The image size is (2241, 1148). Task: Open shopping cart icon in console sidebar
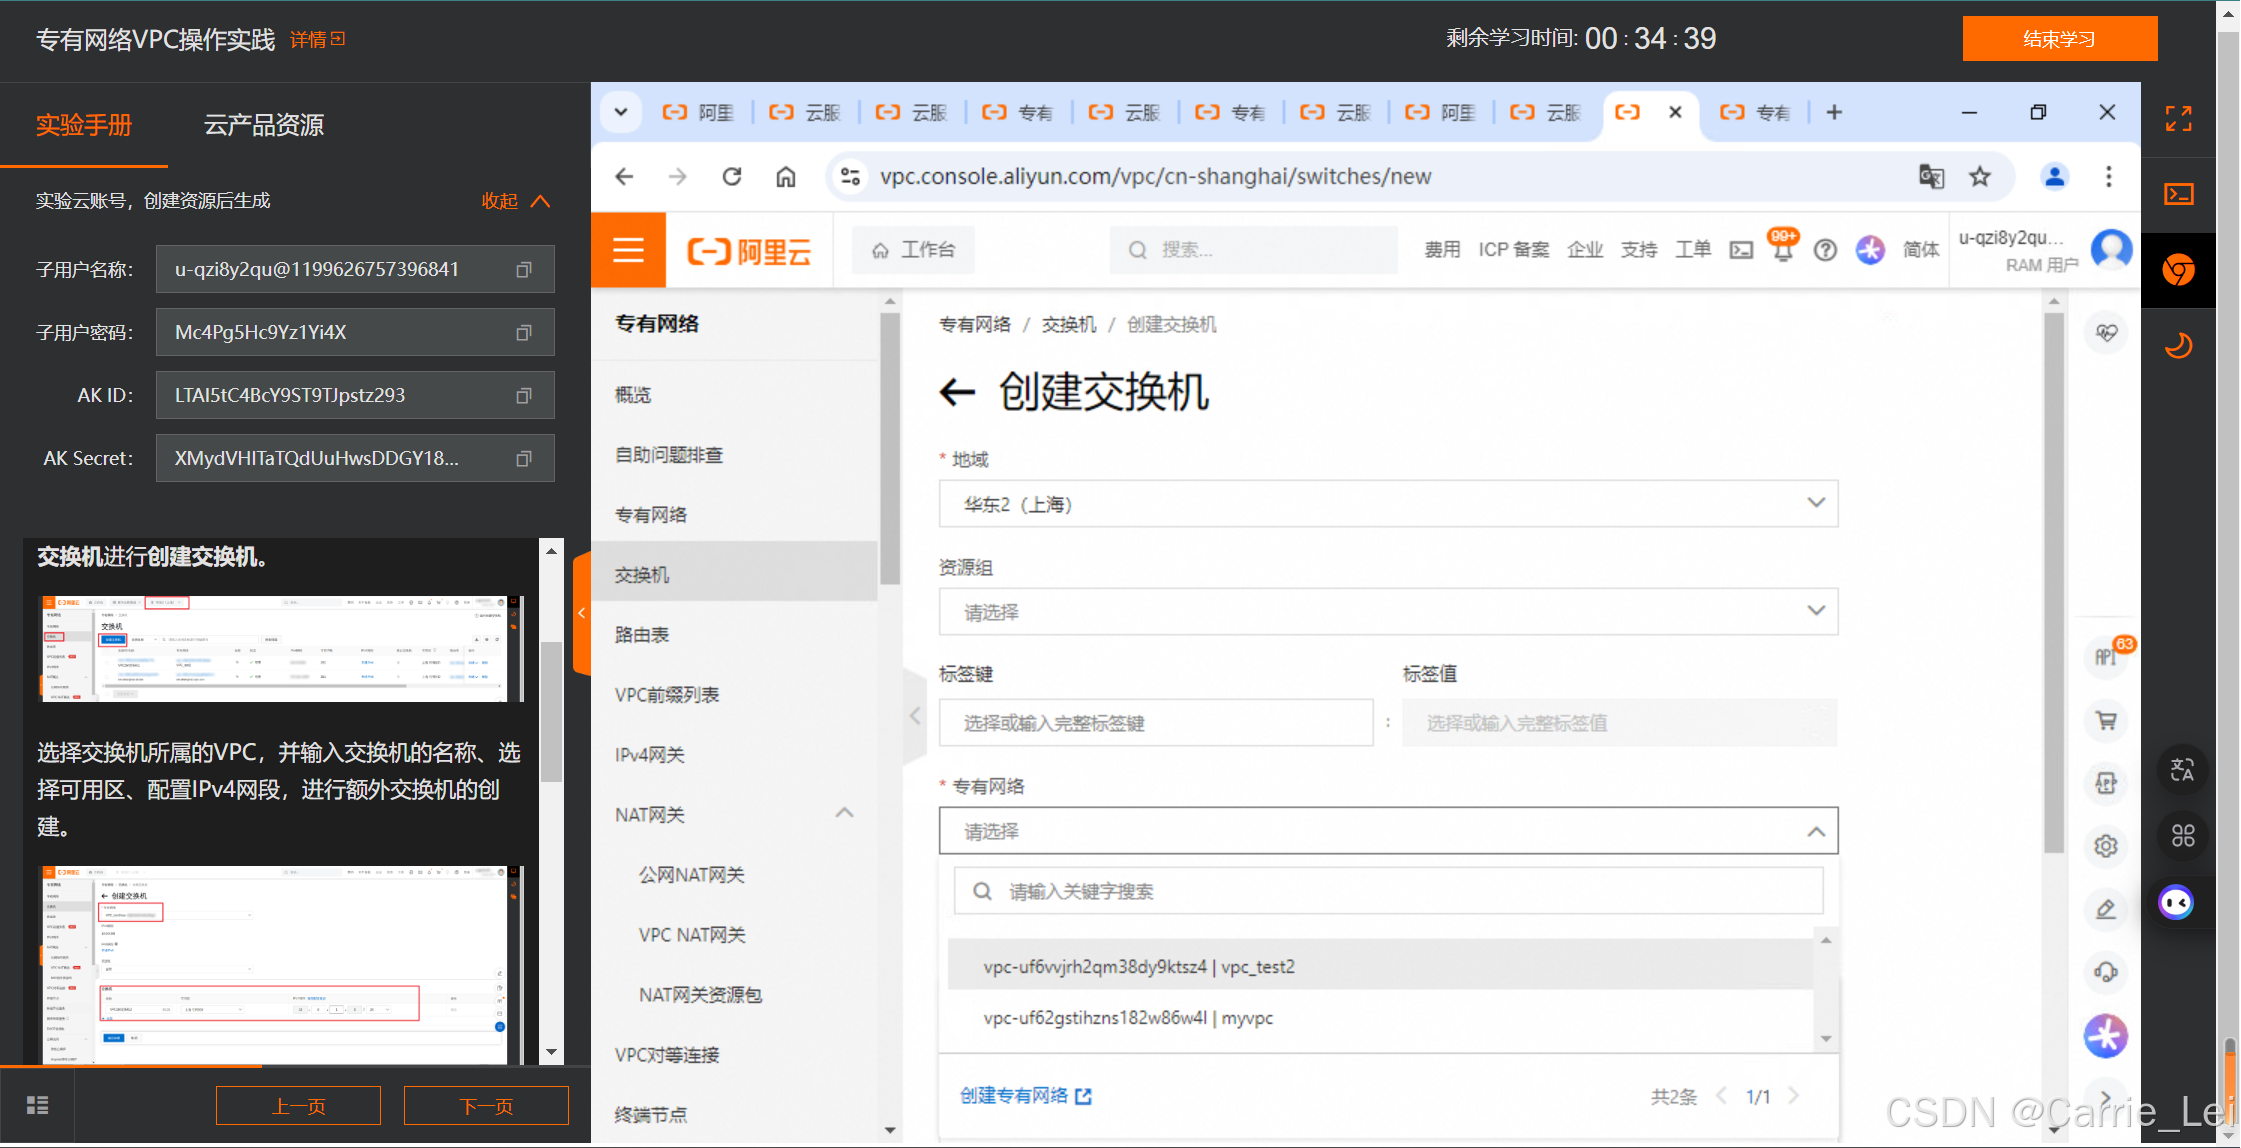[x=2106, y=720]
